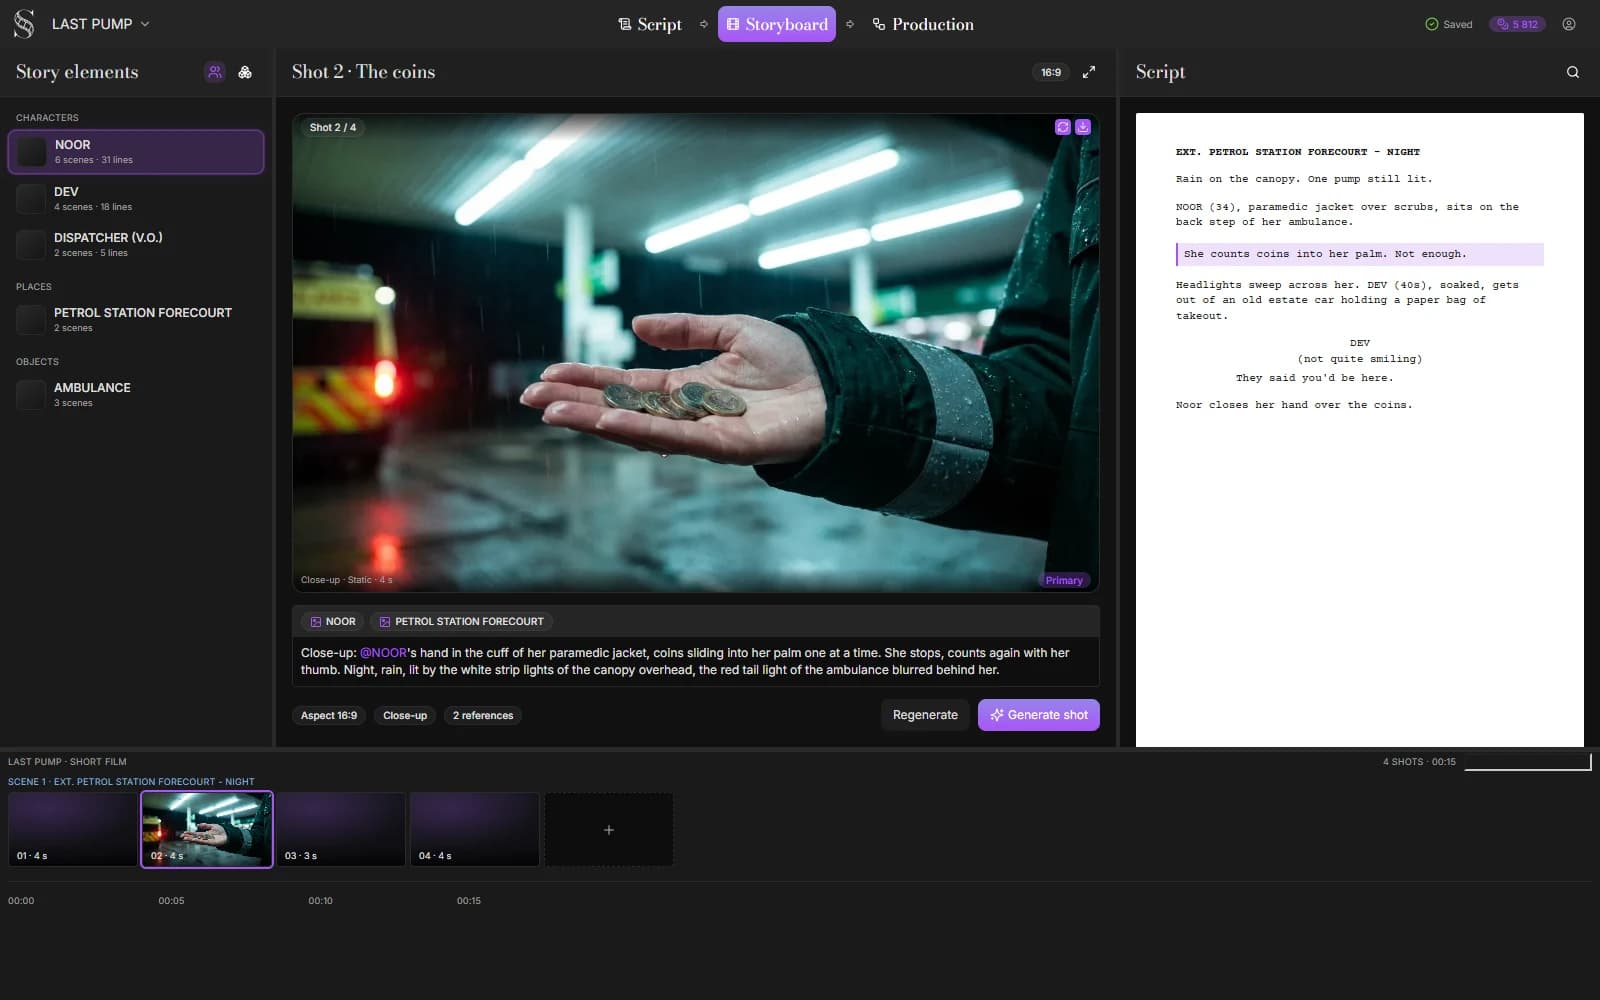Select shot 03 thumbnail in timeline

(341, 829)
